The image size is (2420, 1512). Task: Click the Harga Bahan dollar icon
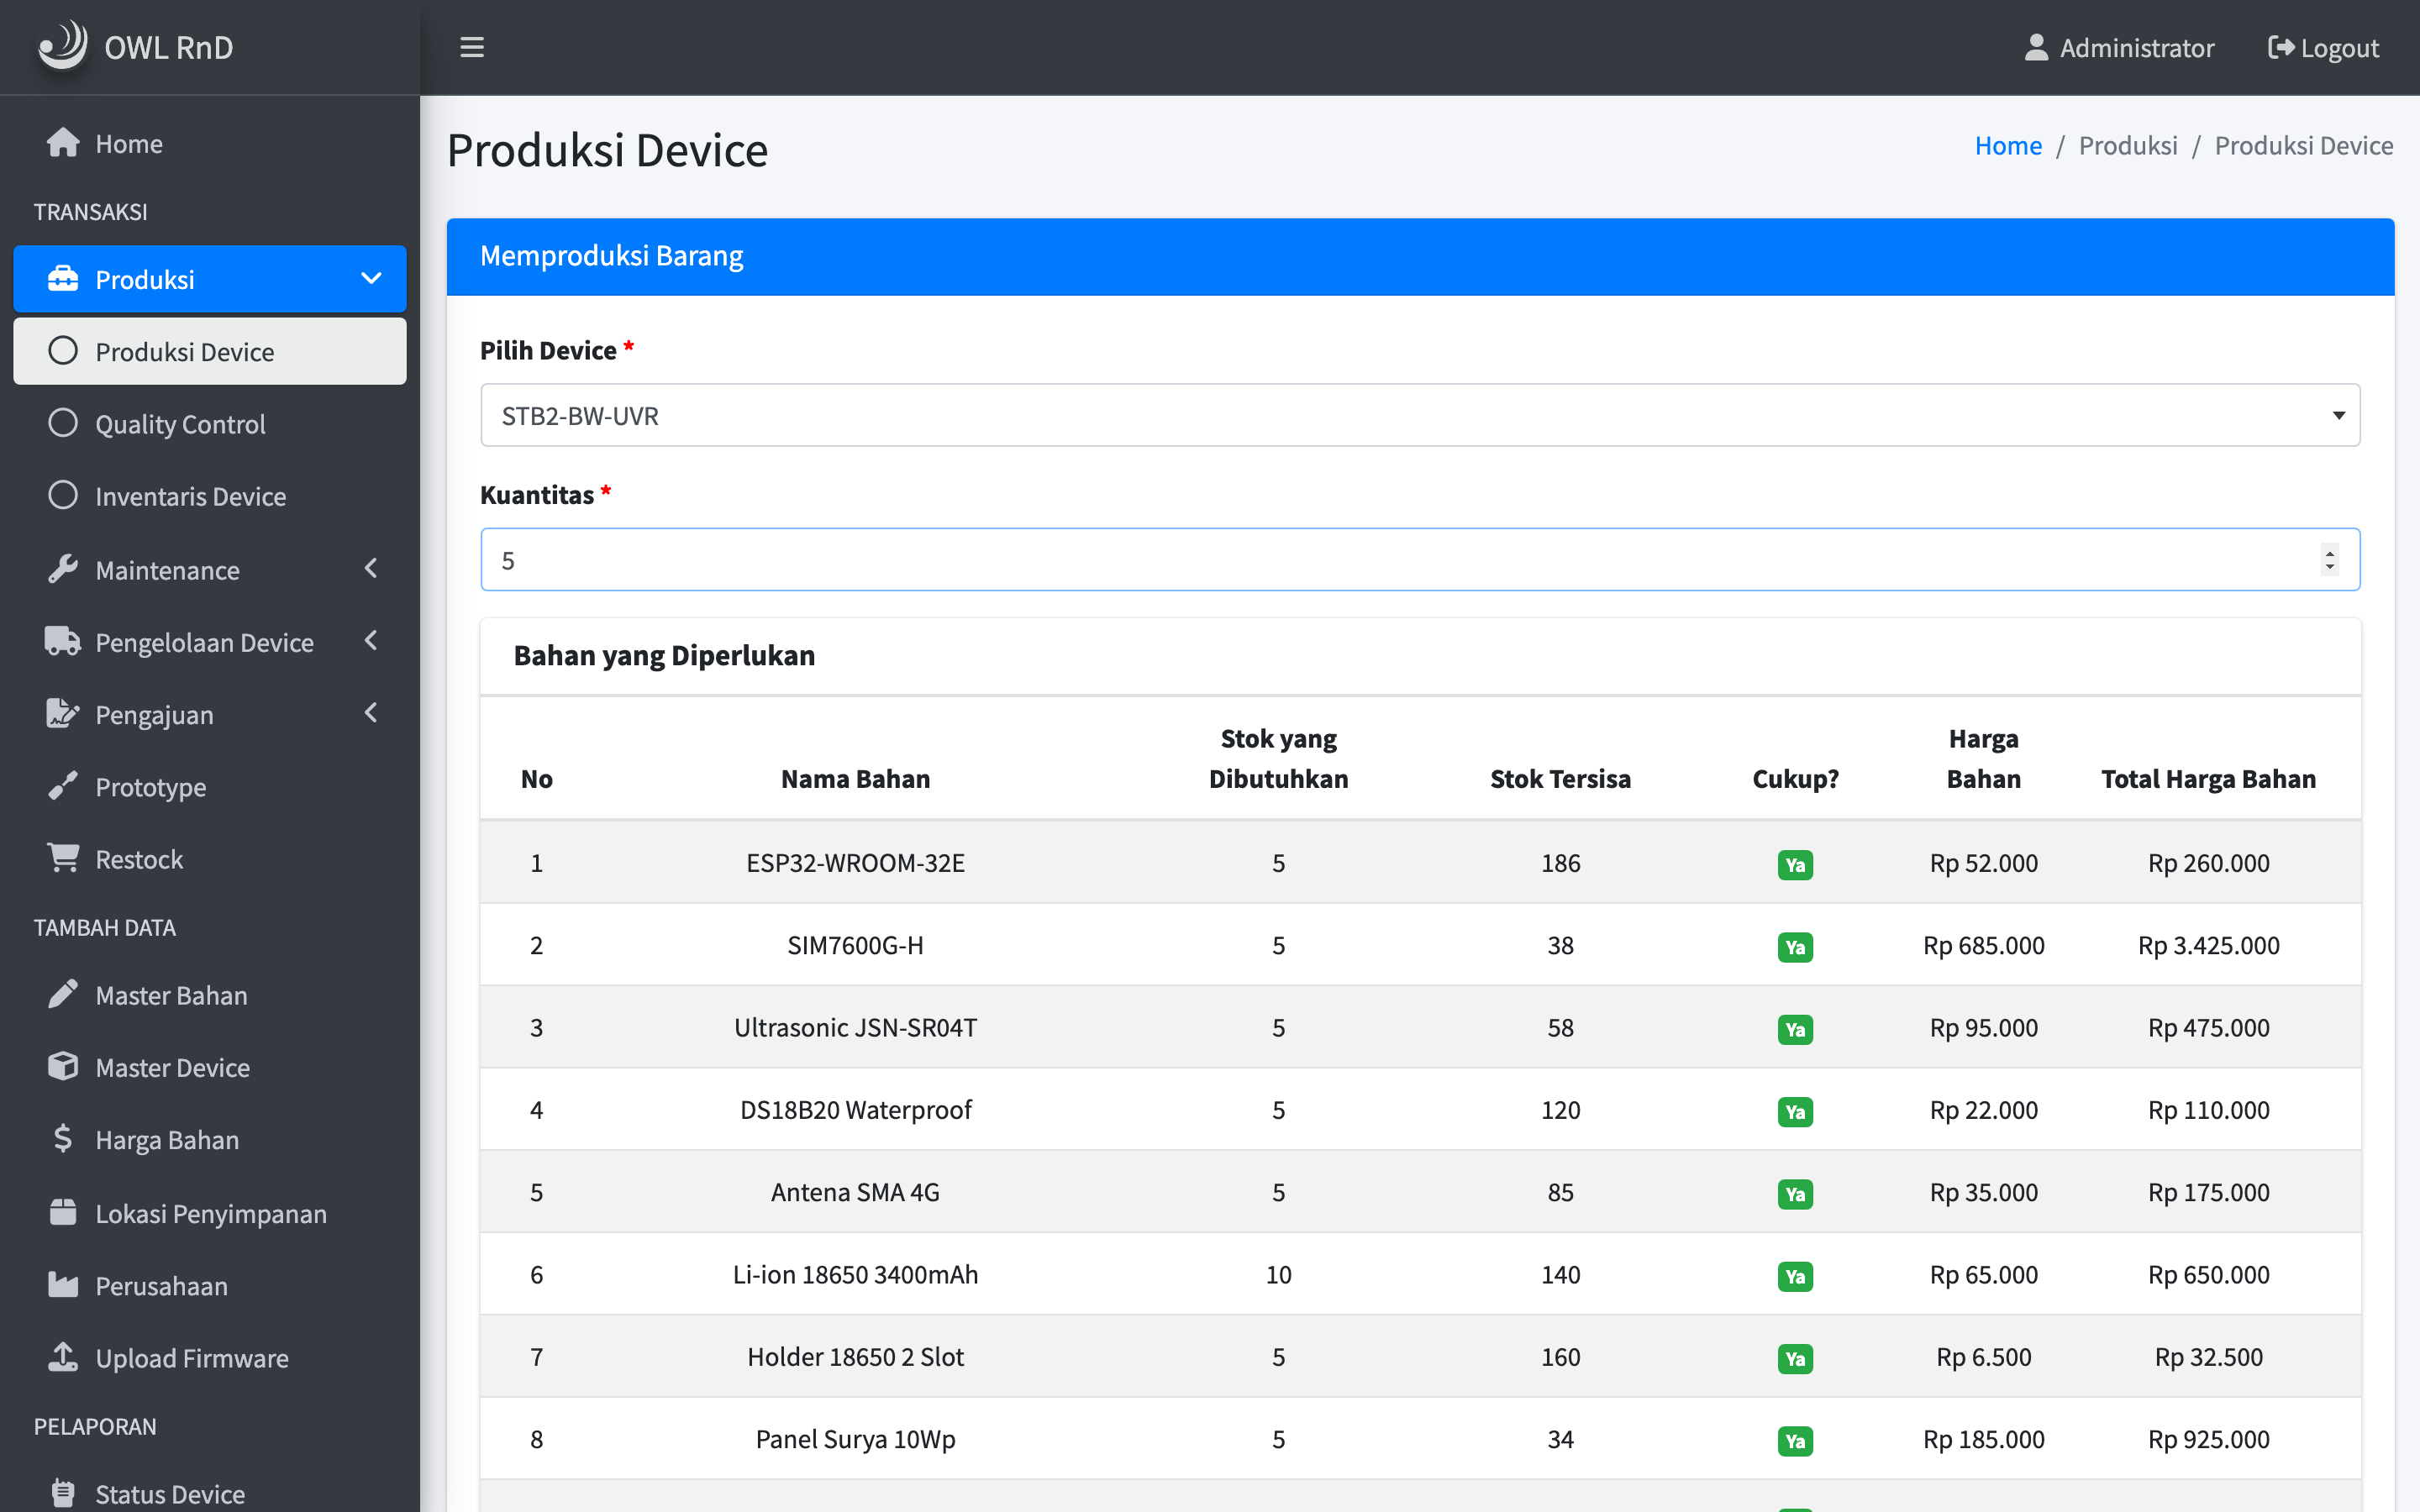click(x=63, y=1138)
